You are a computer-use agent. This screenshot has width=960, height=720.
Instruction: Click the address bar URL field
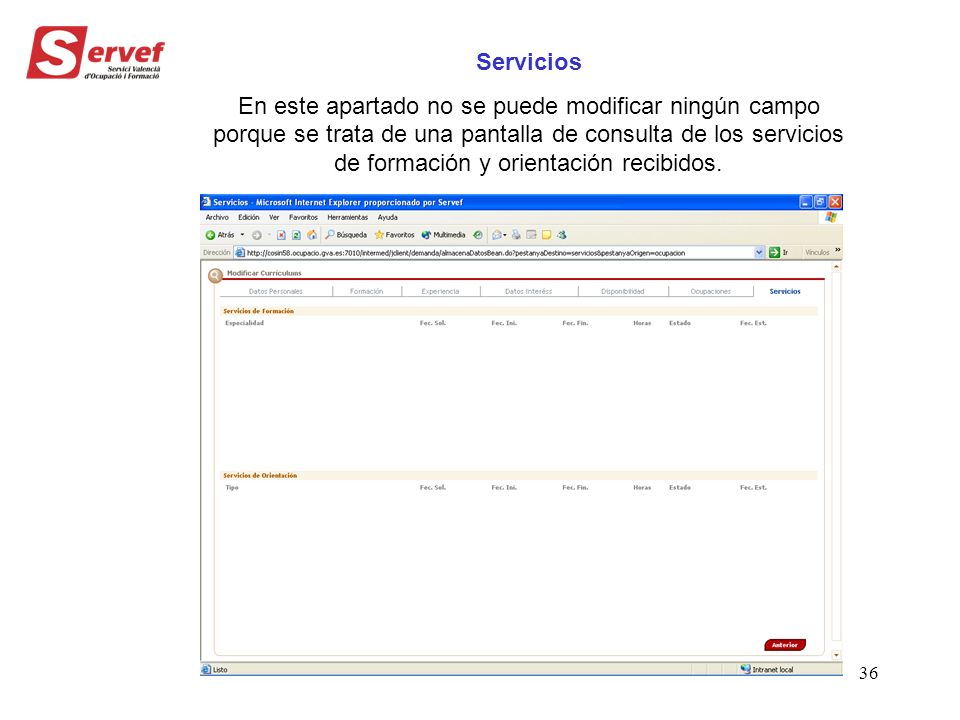(493, 253)
